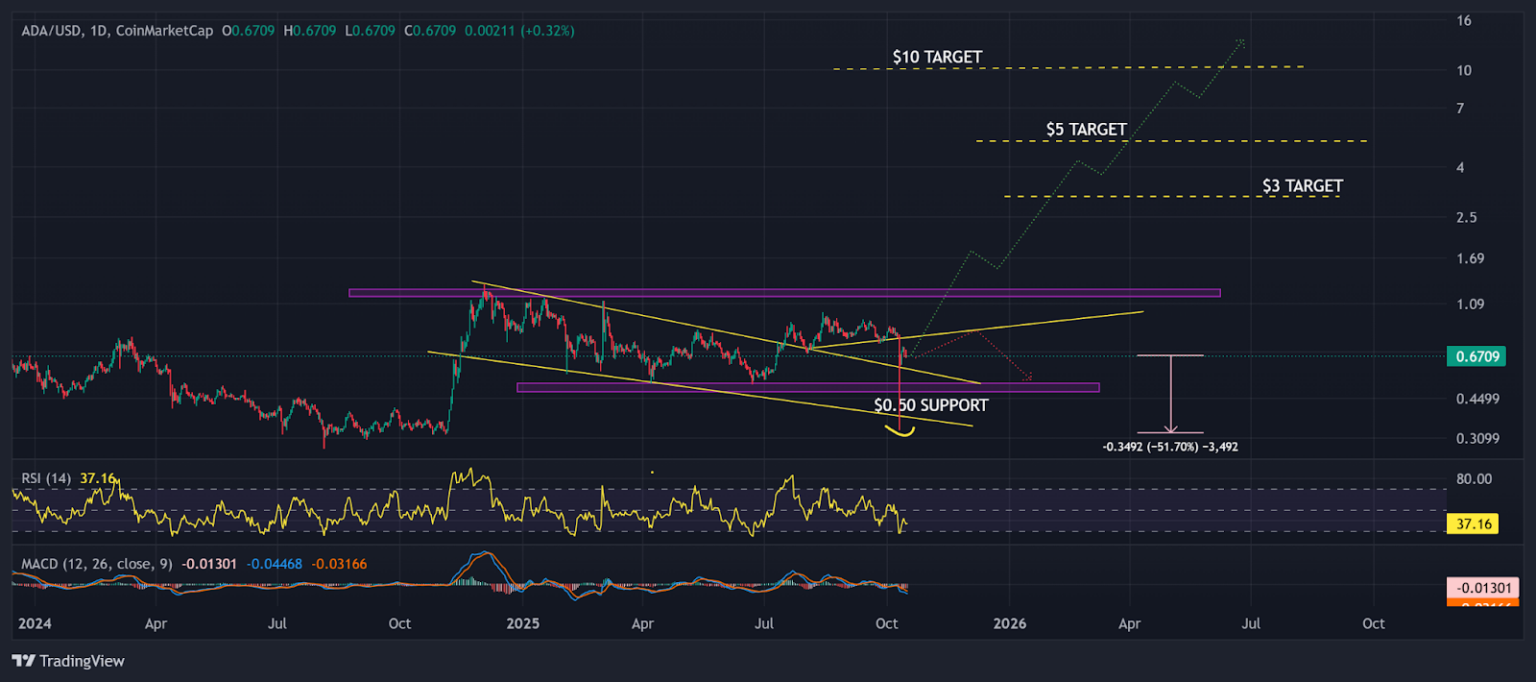
Task: Click the 2026 label on time axis
Action: (1009, 623)
